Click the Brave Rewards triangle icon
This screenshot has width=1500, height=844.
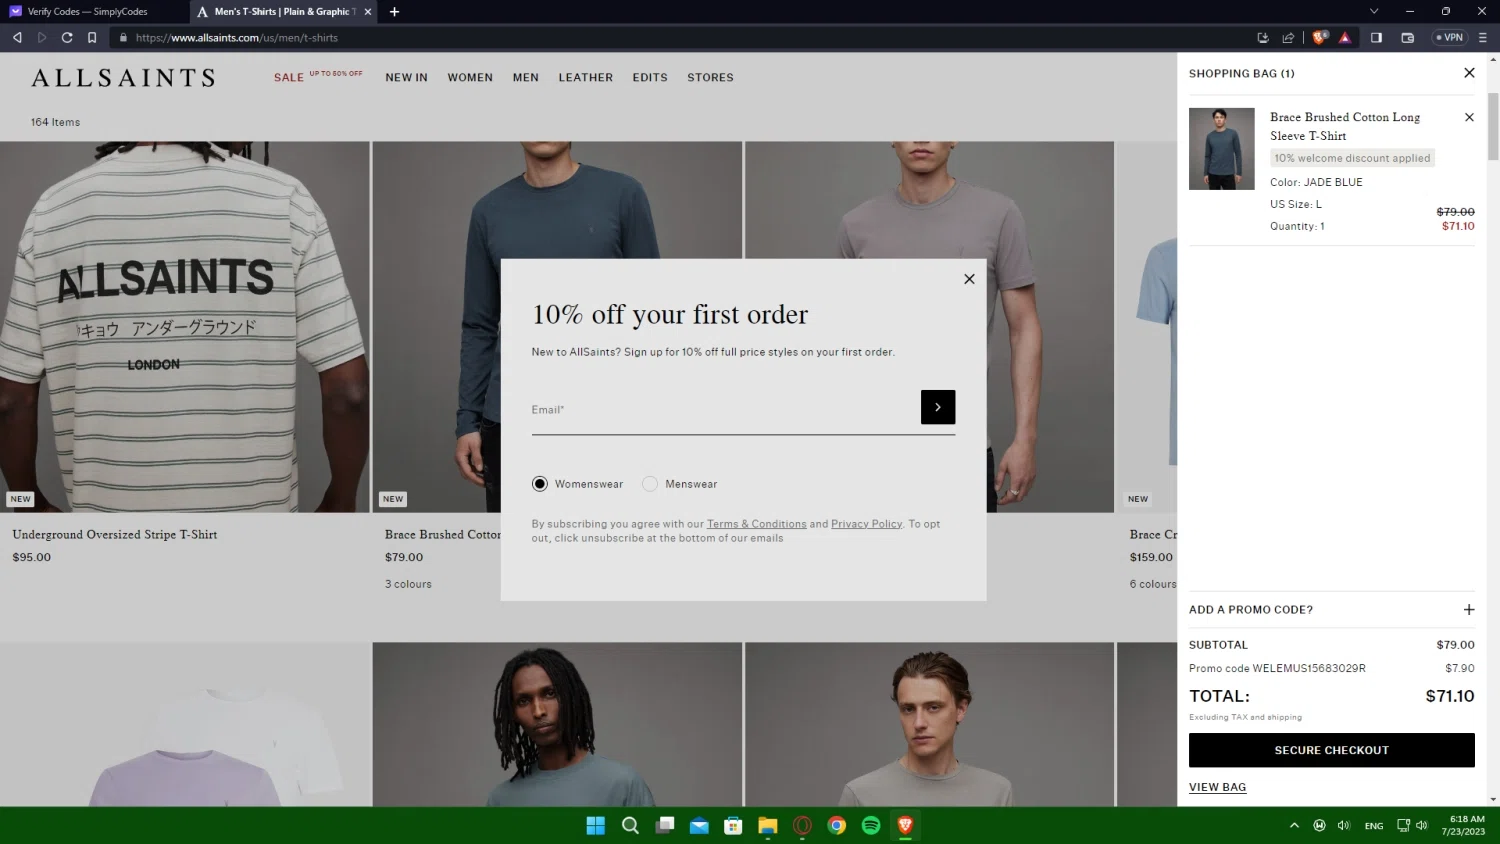[1345, 37]
